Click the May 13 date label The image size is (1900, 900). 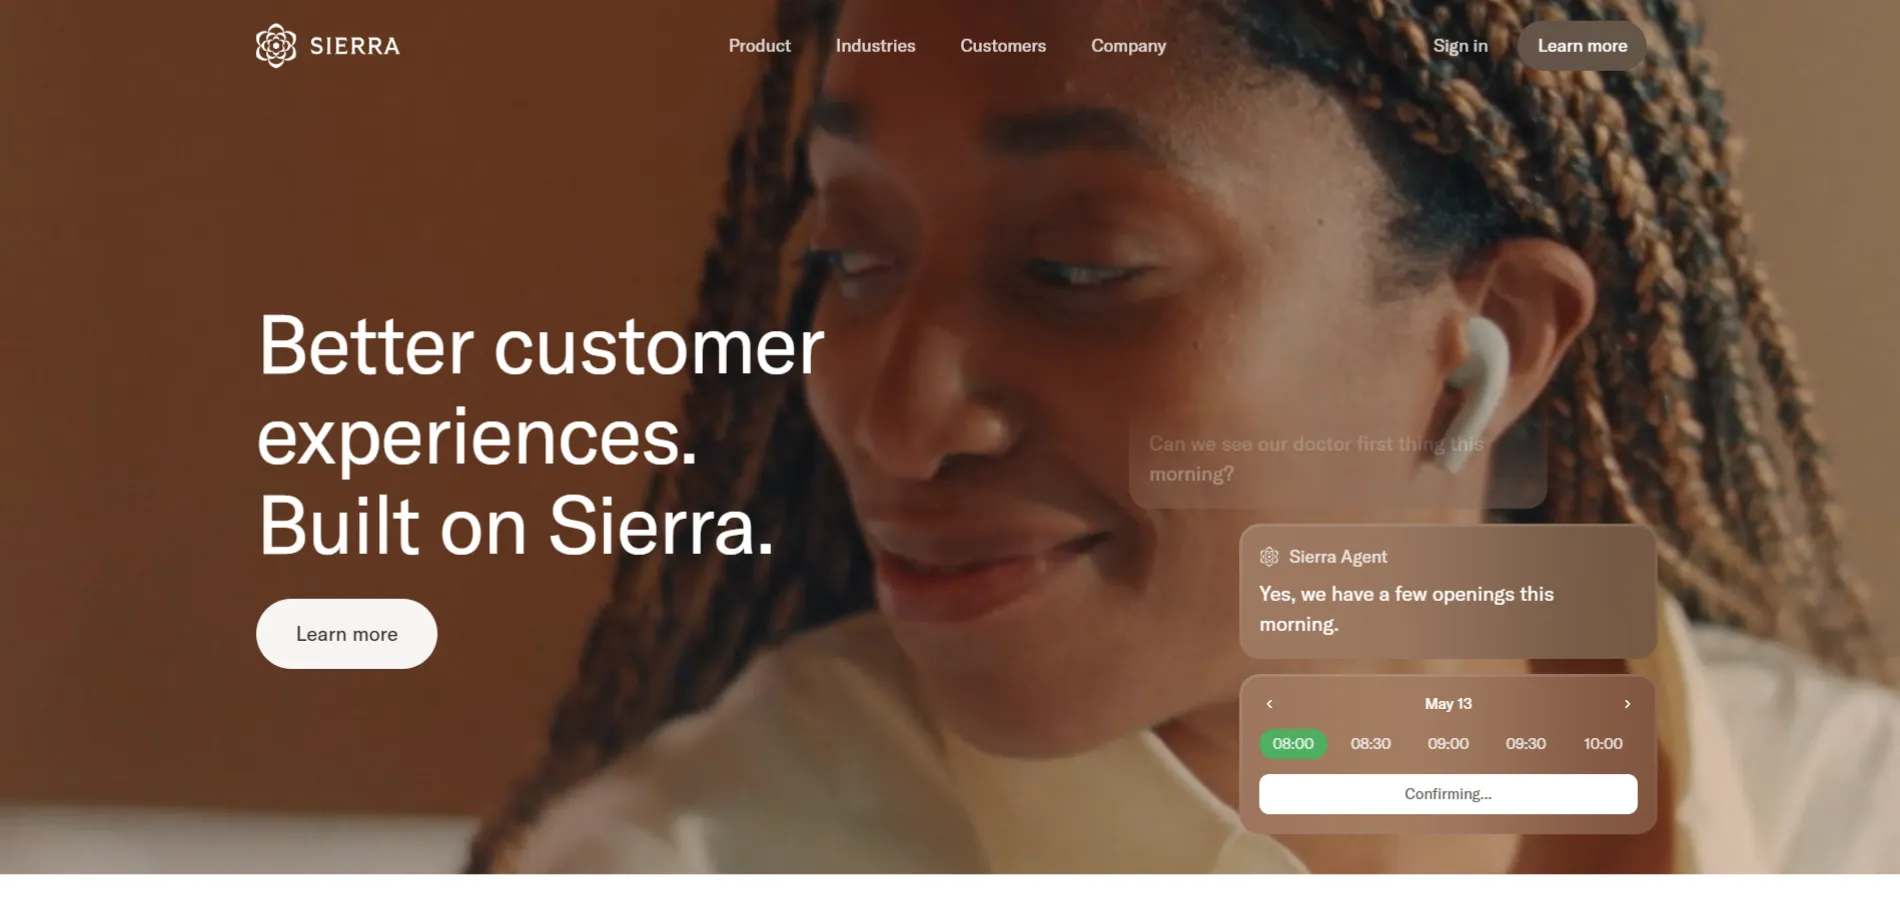1448,704
